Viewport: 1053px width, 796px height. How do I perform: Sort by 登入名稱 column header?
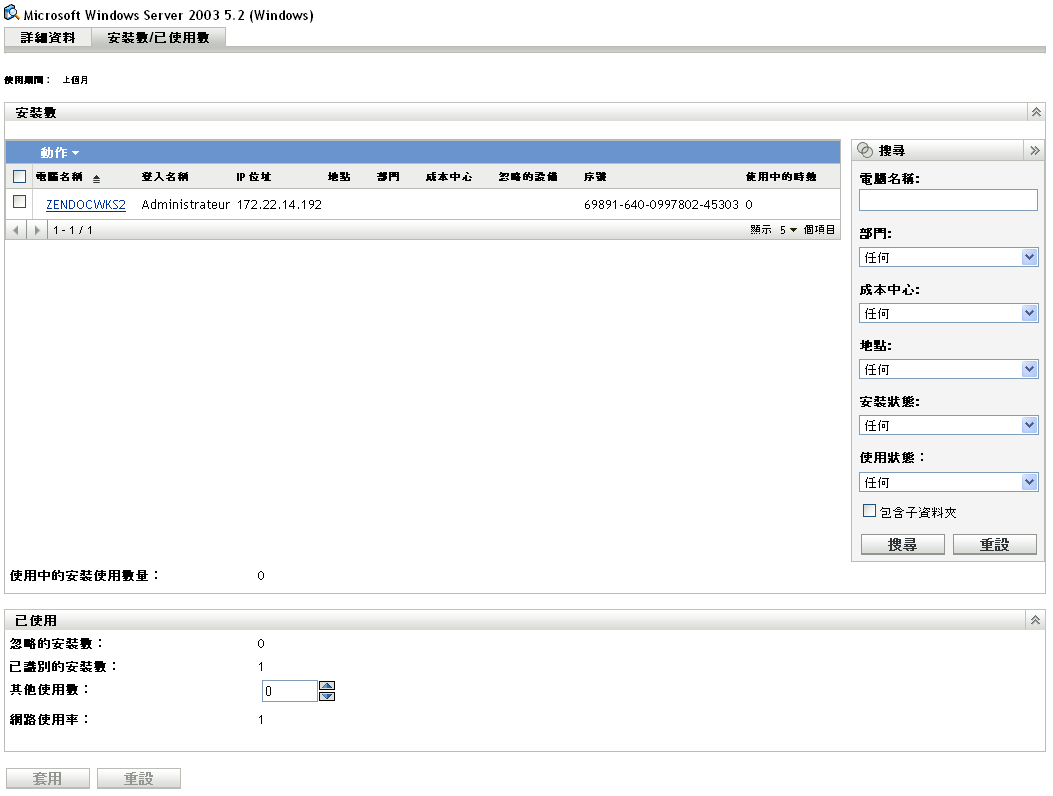(x=165, y=177)
